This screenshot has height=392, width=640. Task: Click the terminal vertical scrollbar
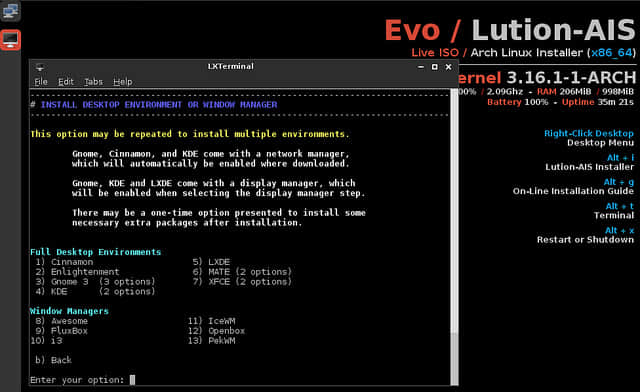(454, 237)
